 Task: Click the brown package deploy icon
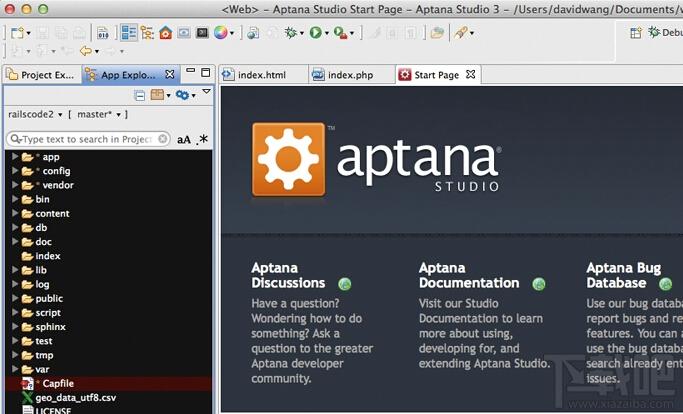(x=157, y=95)
